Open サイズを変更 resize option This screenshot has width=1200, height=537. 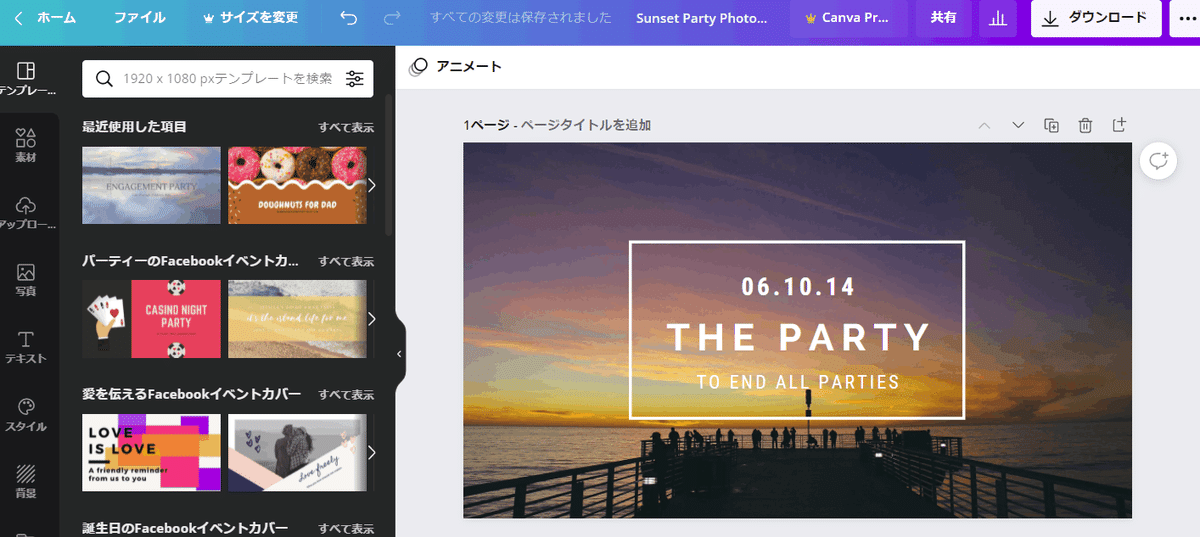[250, 18]
